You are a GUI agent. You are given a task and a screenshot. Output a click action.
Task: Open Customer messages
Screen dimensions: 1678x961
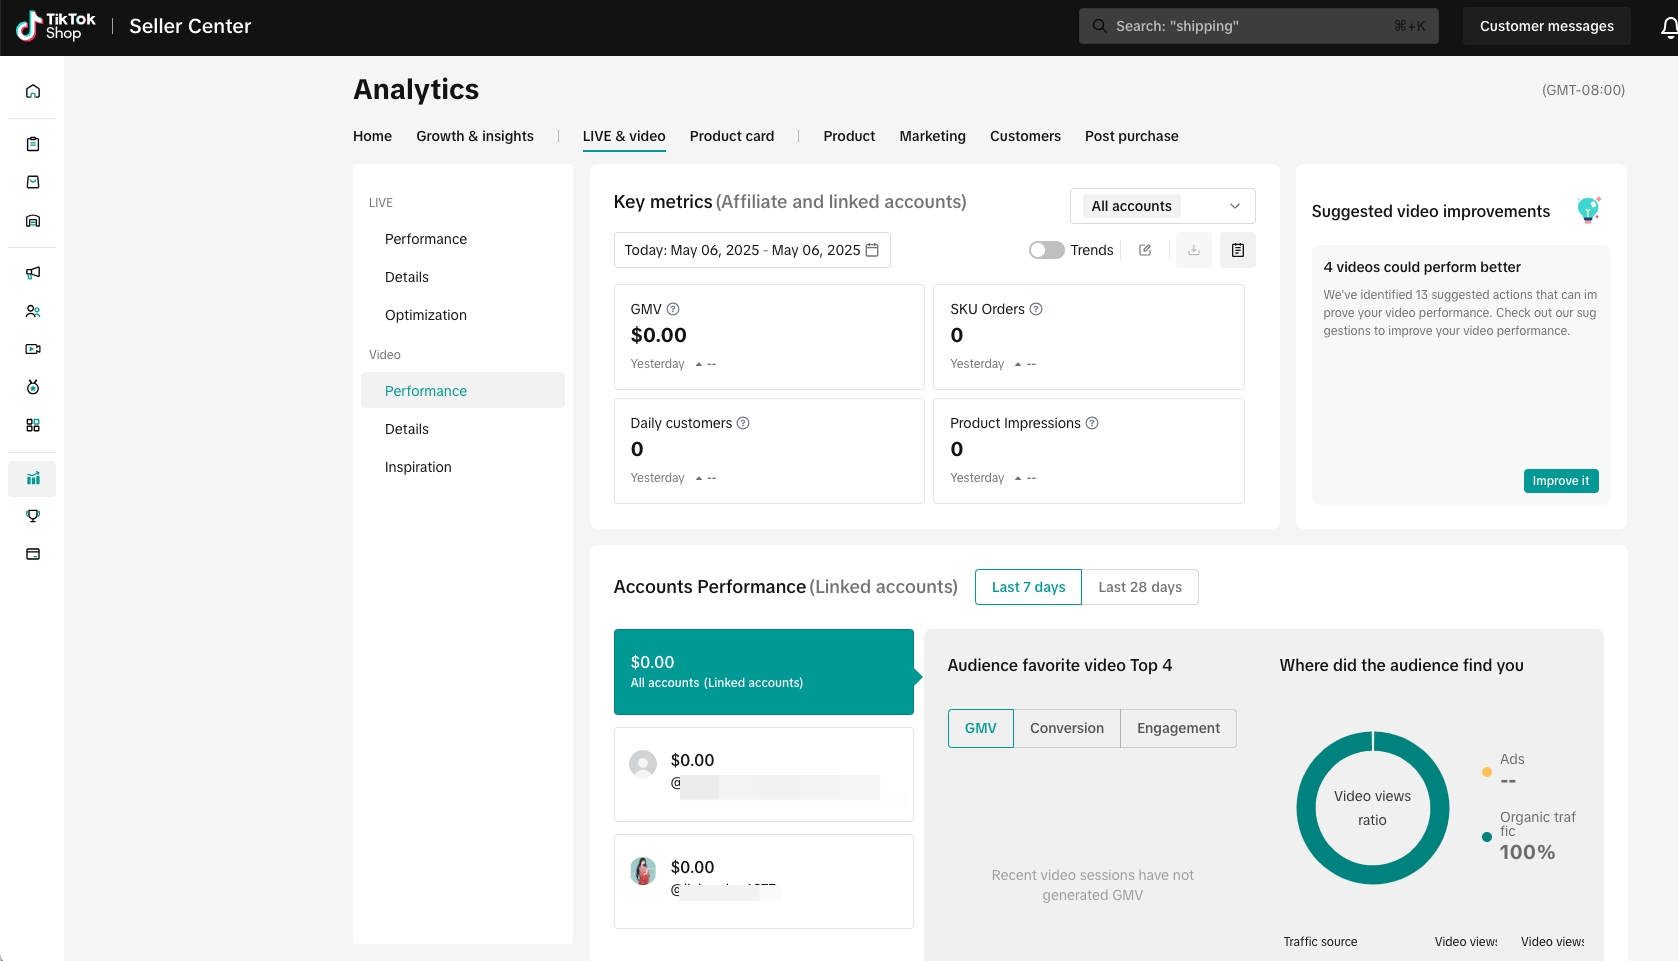1546,26
